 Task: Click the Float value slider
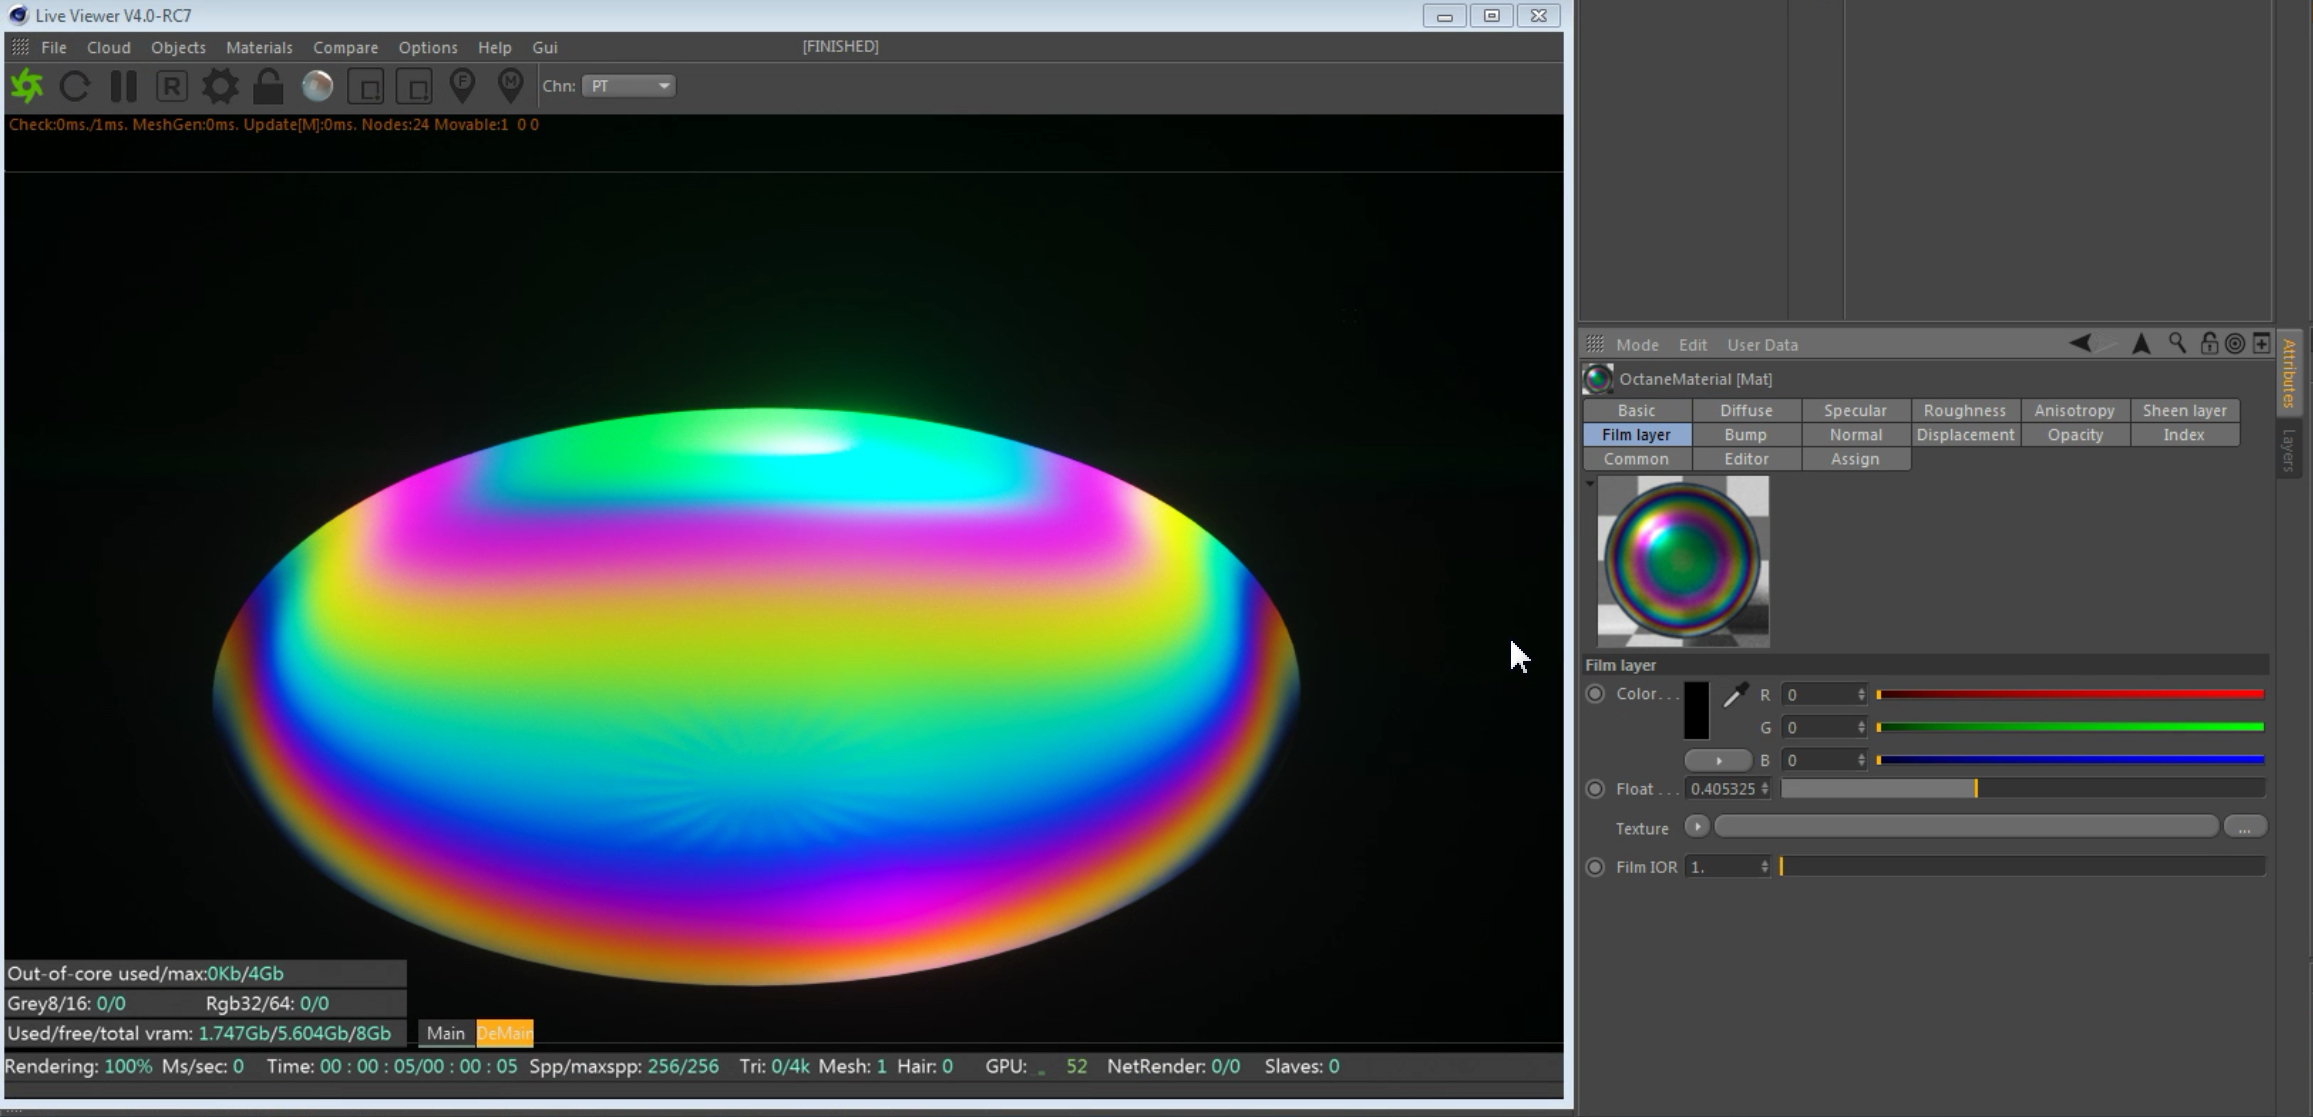pos(2022,789)
